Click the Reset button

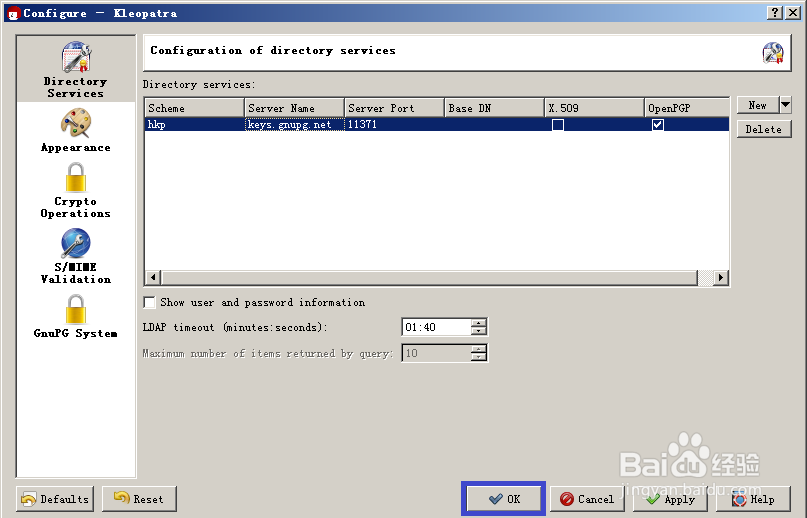[x=139, y=498]
